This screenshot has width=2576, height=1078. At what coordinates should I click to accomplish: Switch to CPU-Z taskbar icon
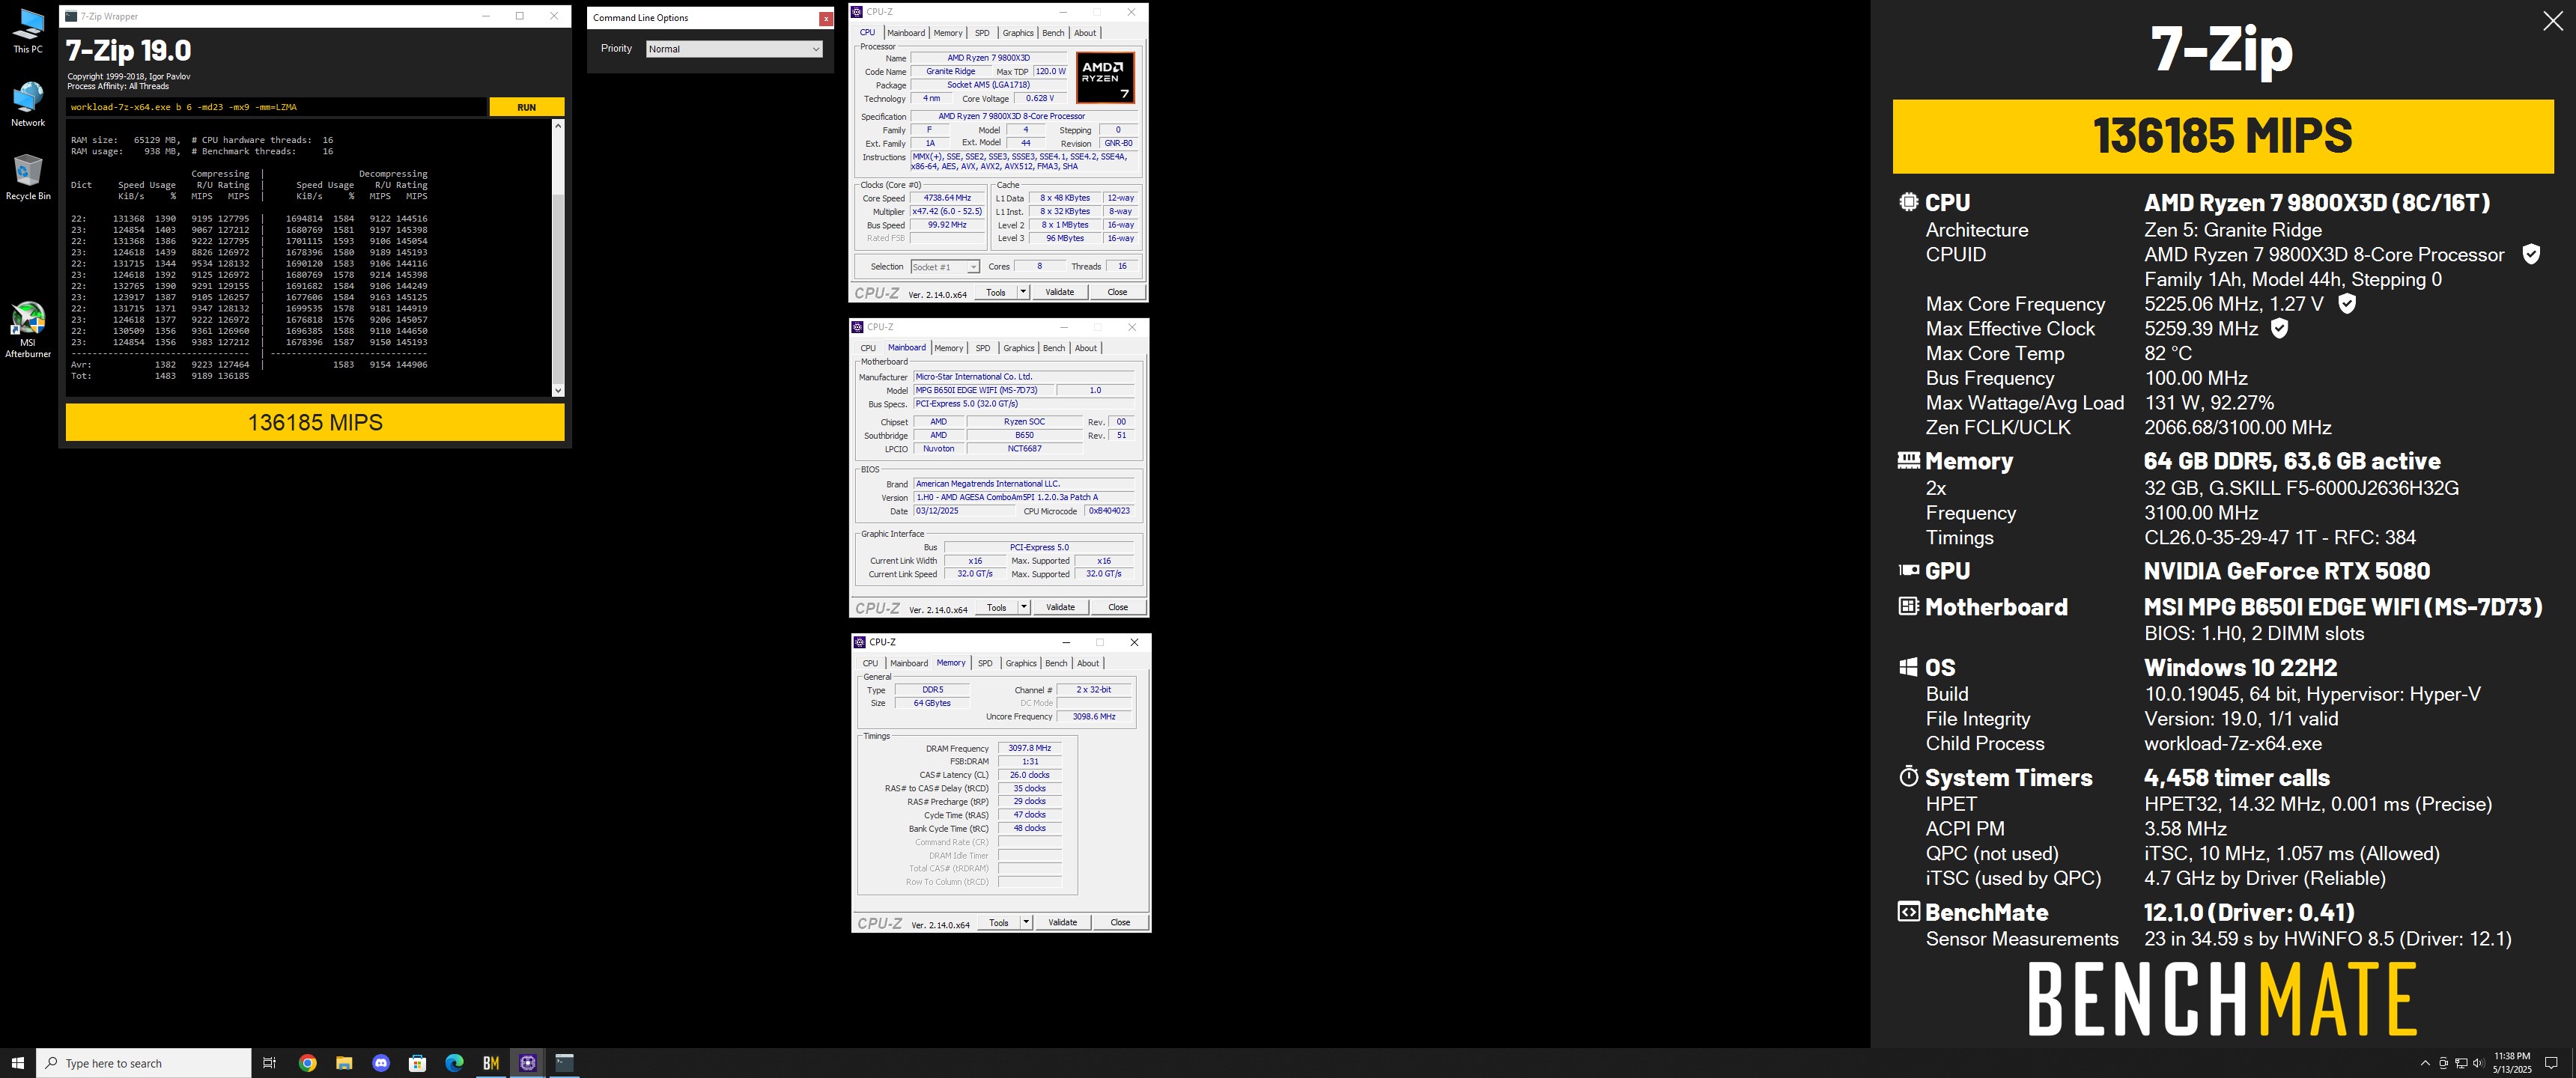[x=528, y=1063]
